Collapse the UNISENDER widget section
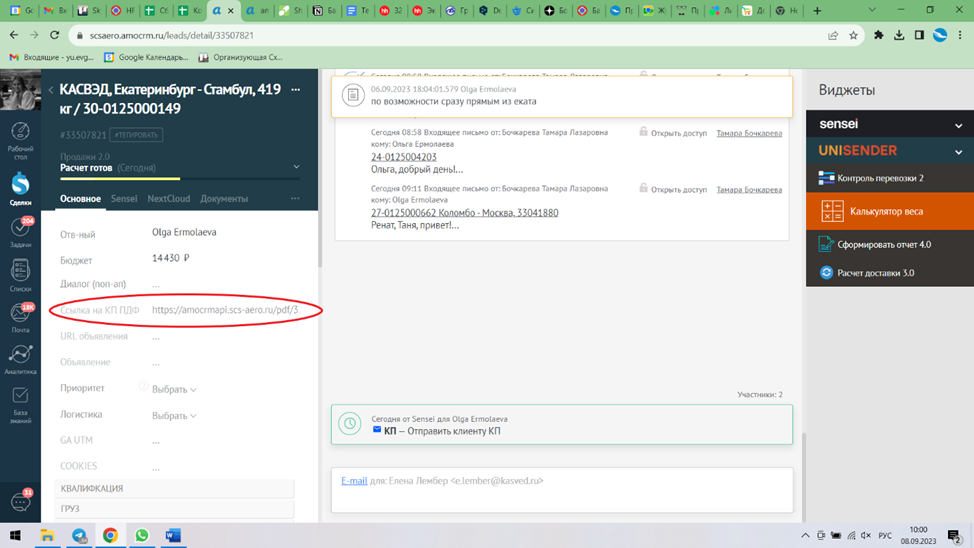 coord(958,151)
